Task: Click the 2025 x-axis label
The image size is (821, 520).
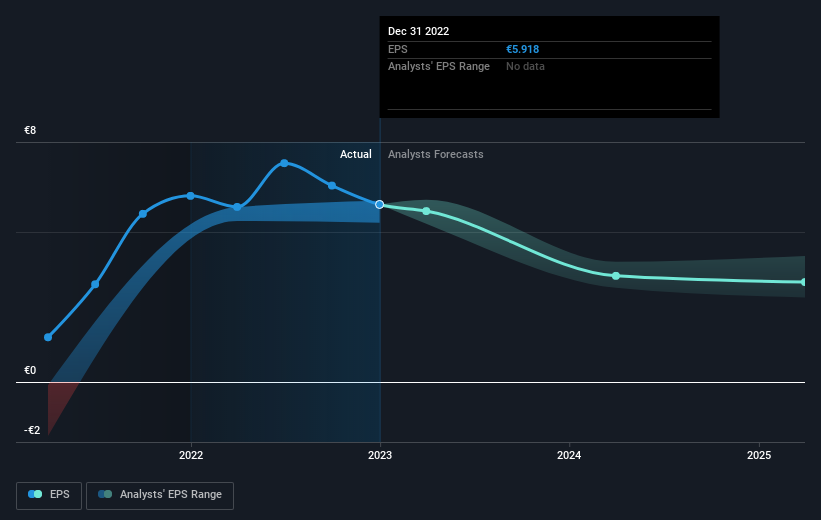Action: (x=759, y=455)
